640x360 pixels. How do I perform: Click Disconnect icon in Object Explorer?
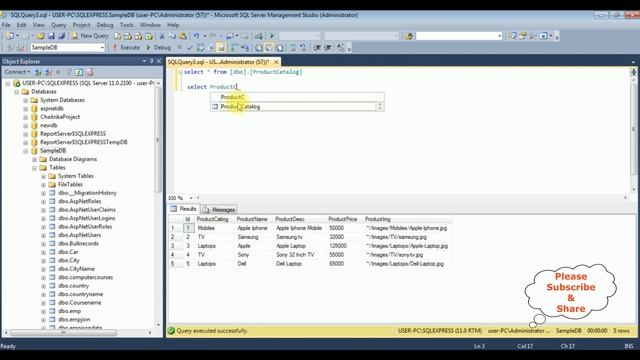click(x=49, y=72)
